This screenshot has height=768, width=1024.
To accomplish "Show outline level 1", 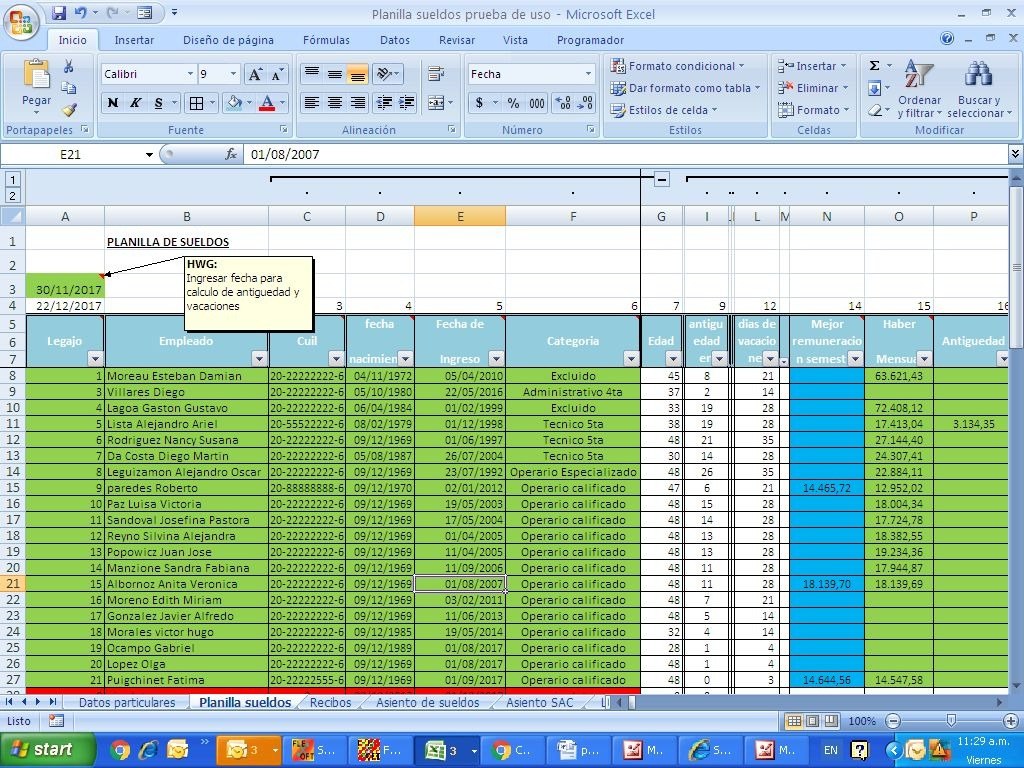I will pos(14,179).
